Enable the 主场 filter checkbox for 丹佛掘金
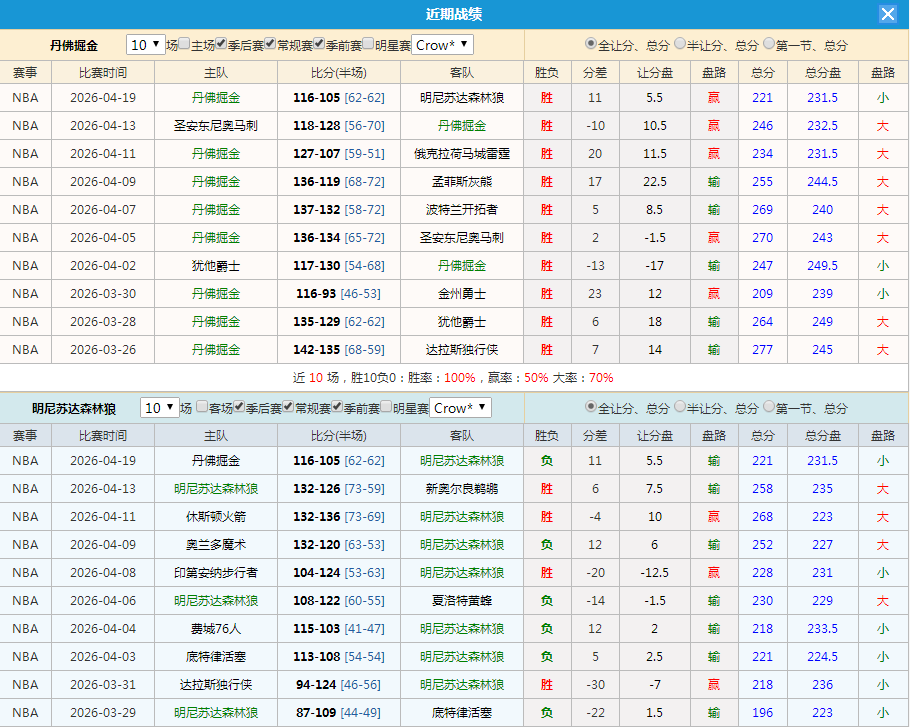The image size is (910, 727). pyautogui.click(x=183, y=44)
